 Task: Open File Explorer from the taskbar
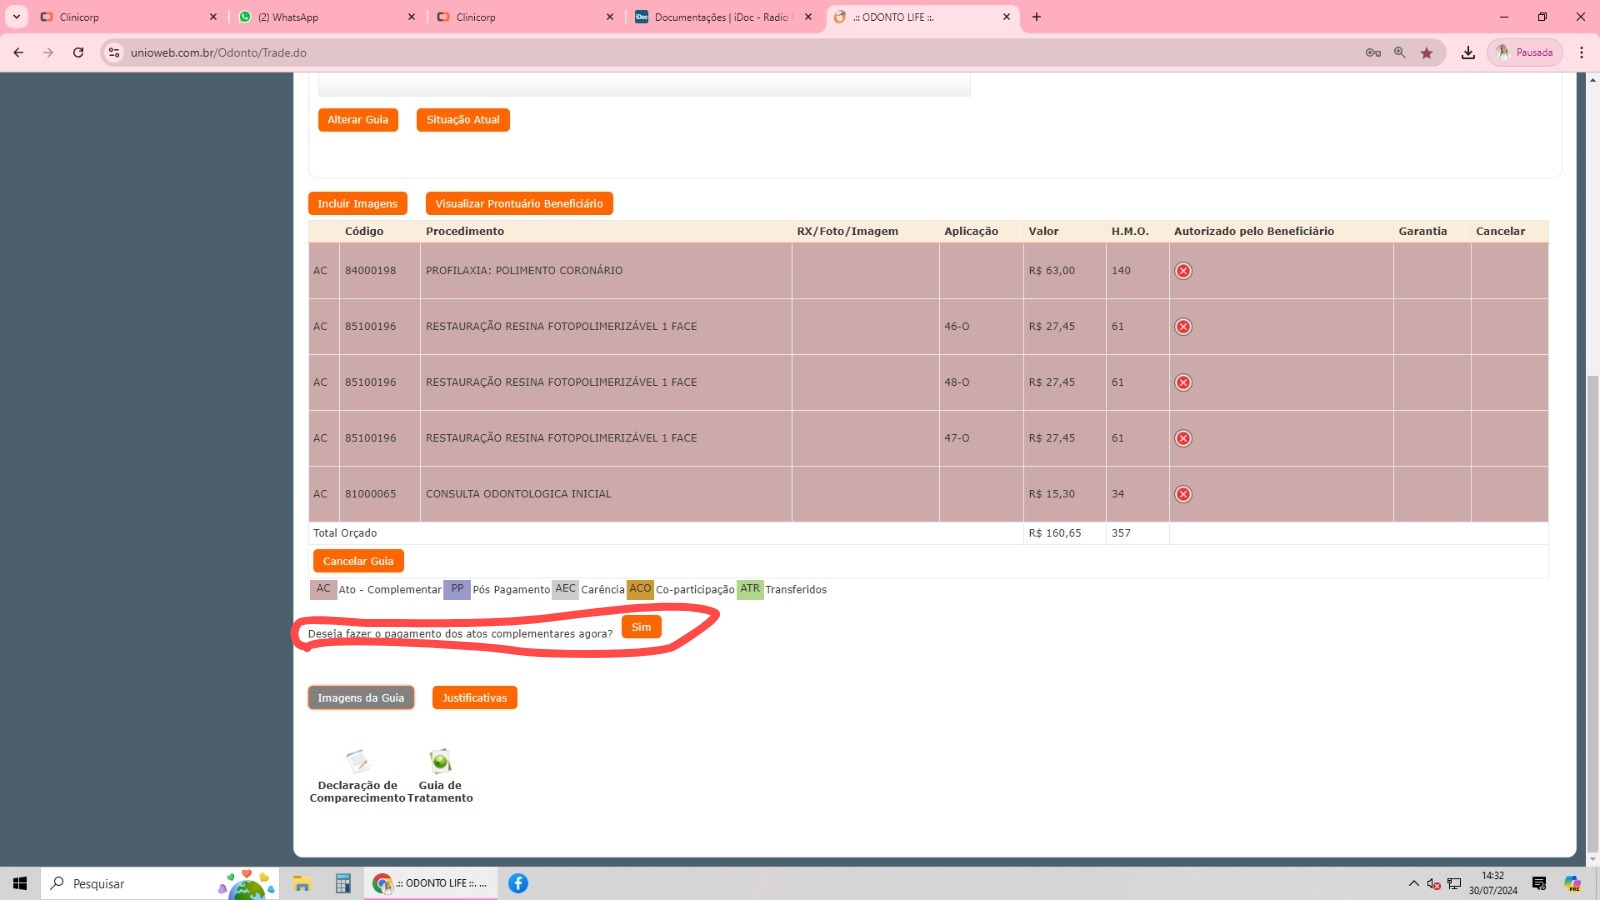click(302, 883)
